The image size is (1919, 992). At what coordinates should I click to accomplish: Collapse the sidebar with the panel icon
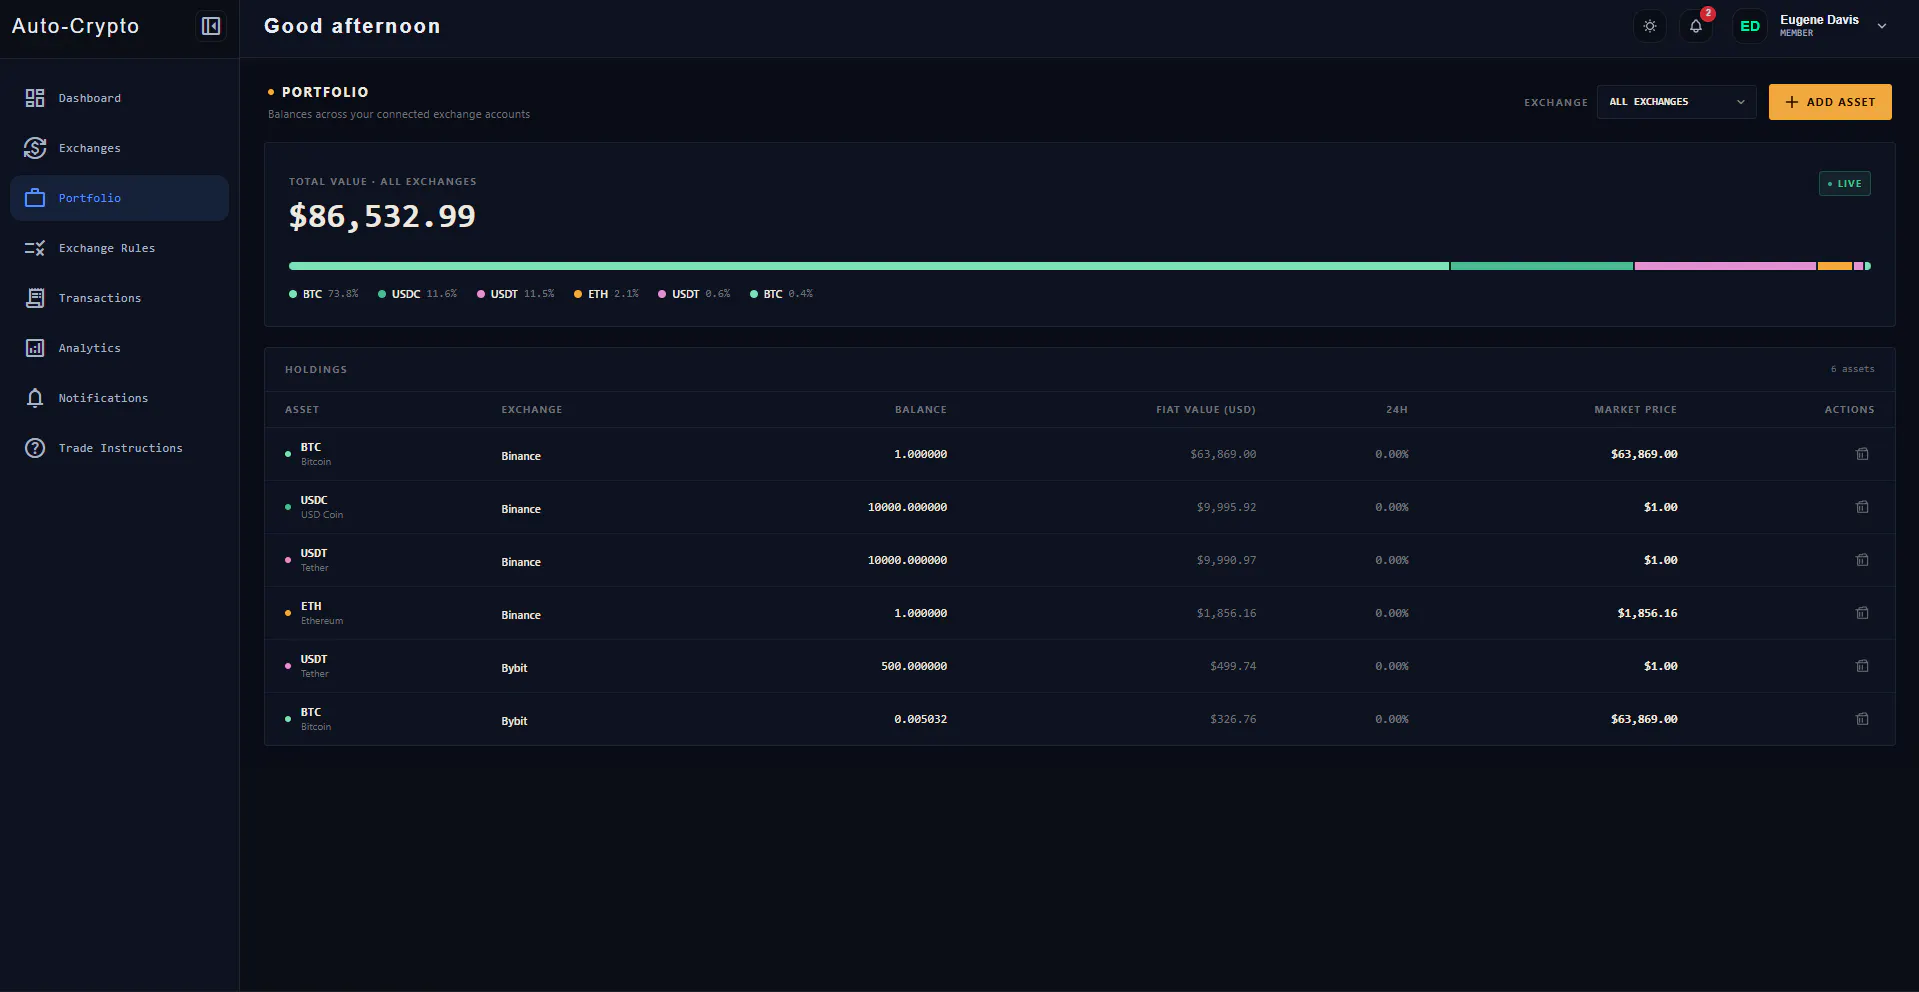(x=211, y=26)
